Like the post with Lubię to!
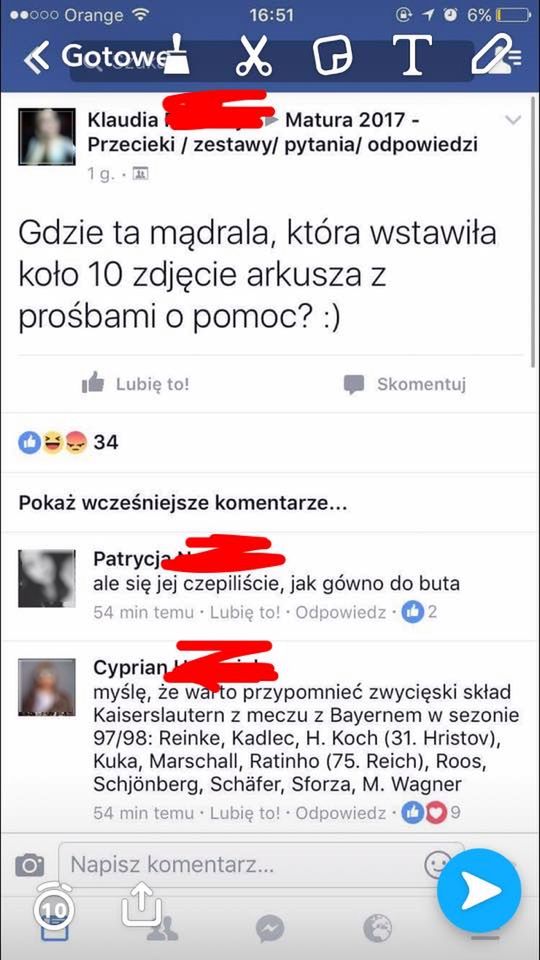Screen dimensions: 540x960 pos(136,384)
